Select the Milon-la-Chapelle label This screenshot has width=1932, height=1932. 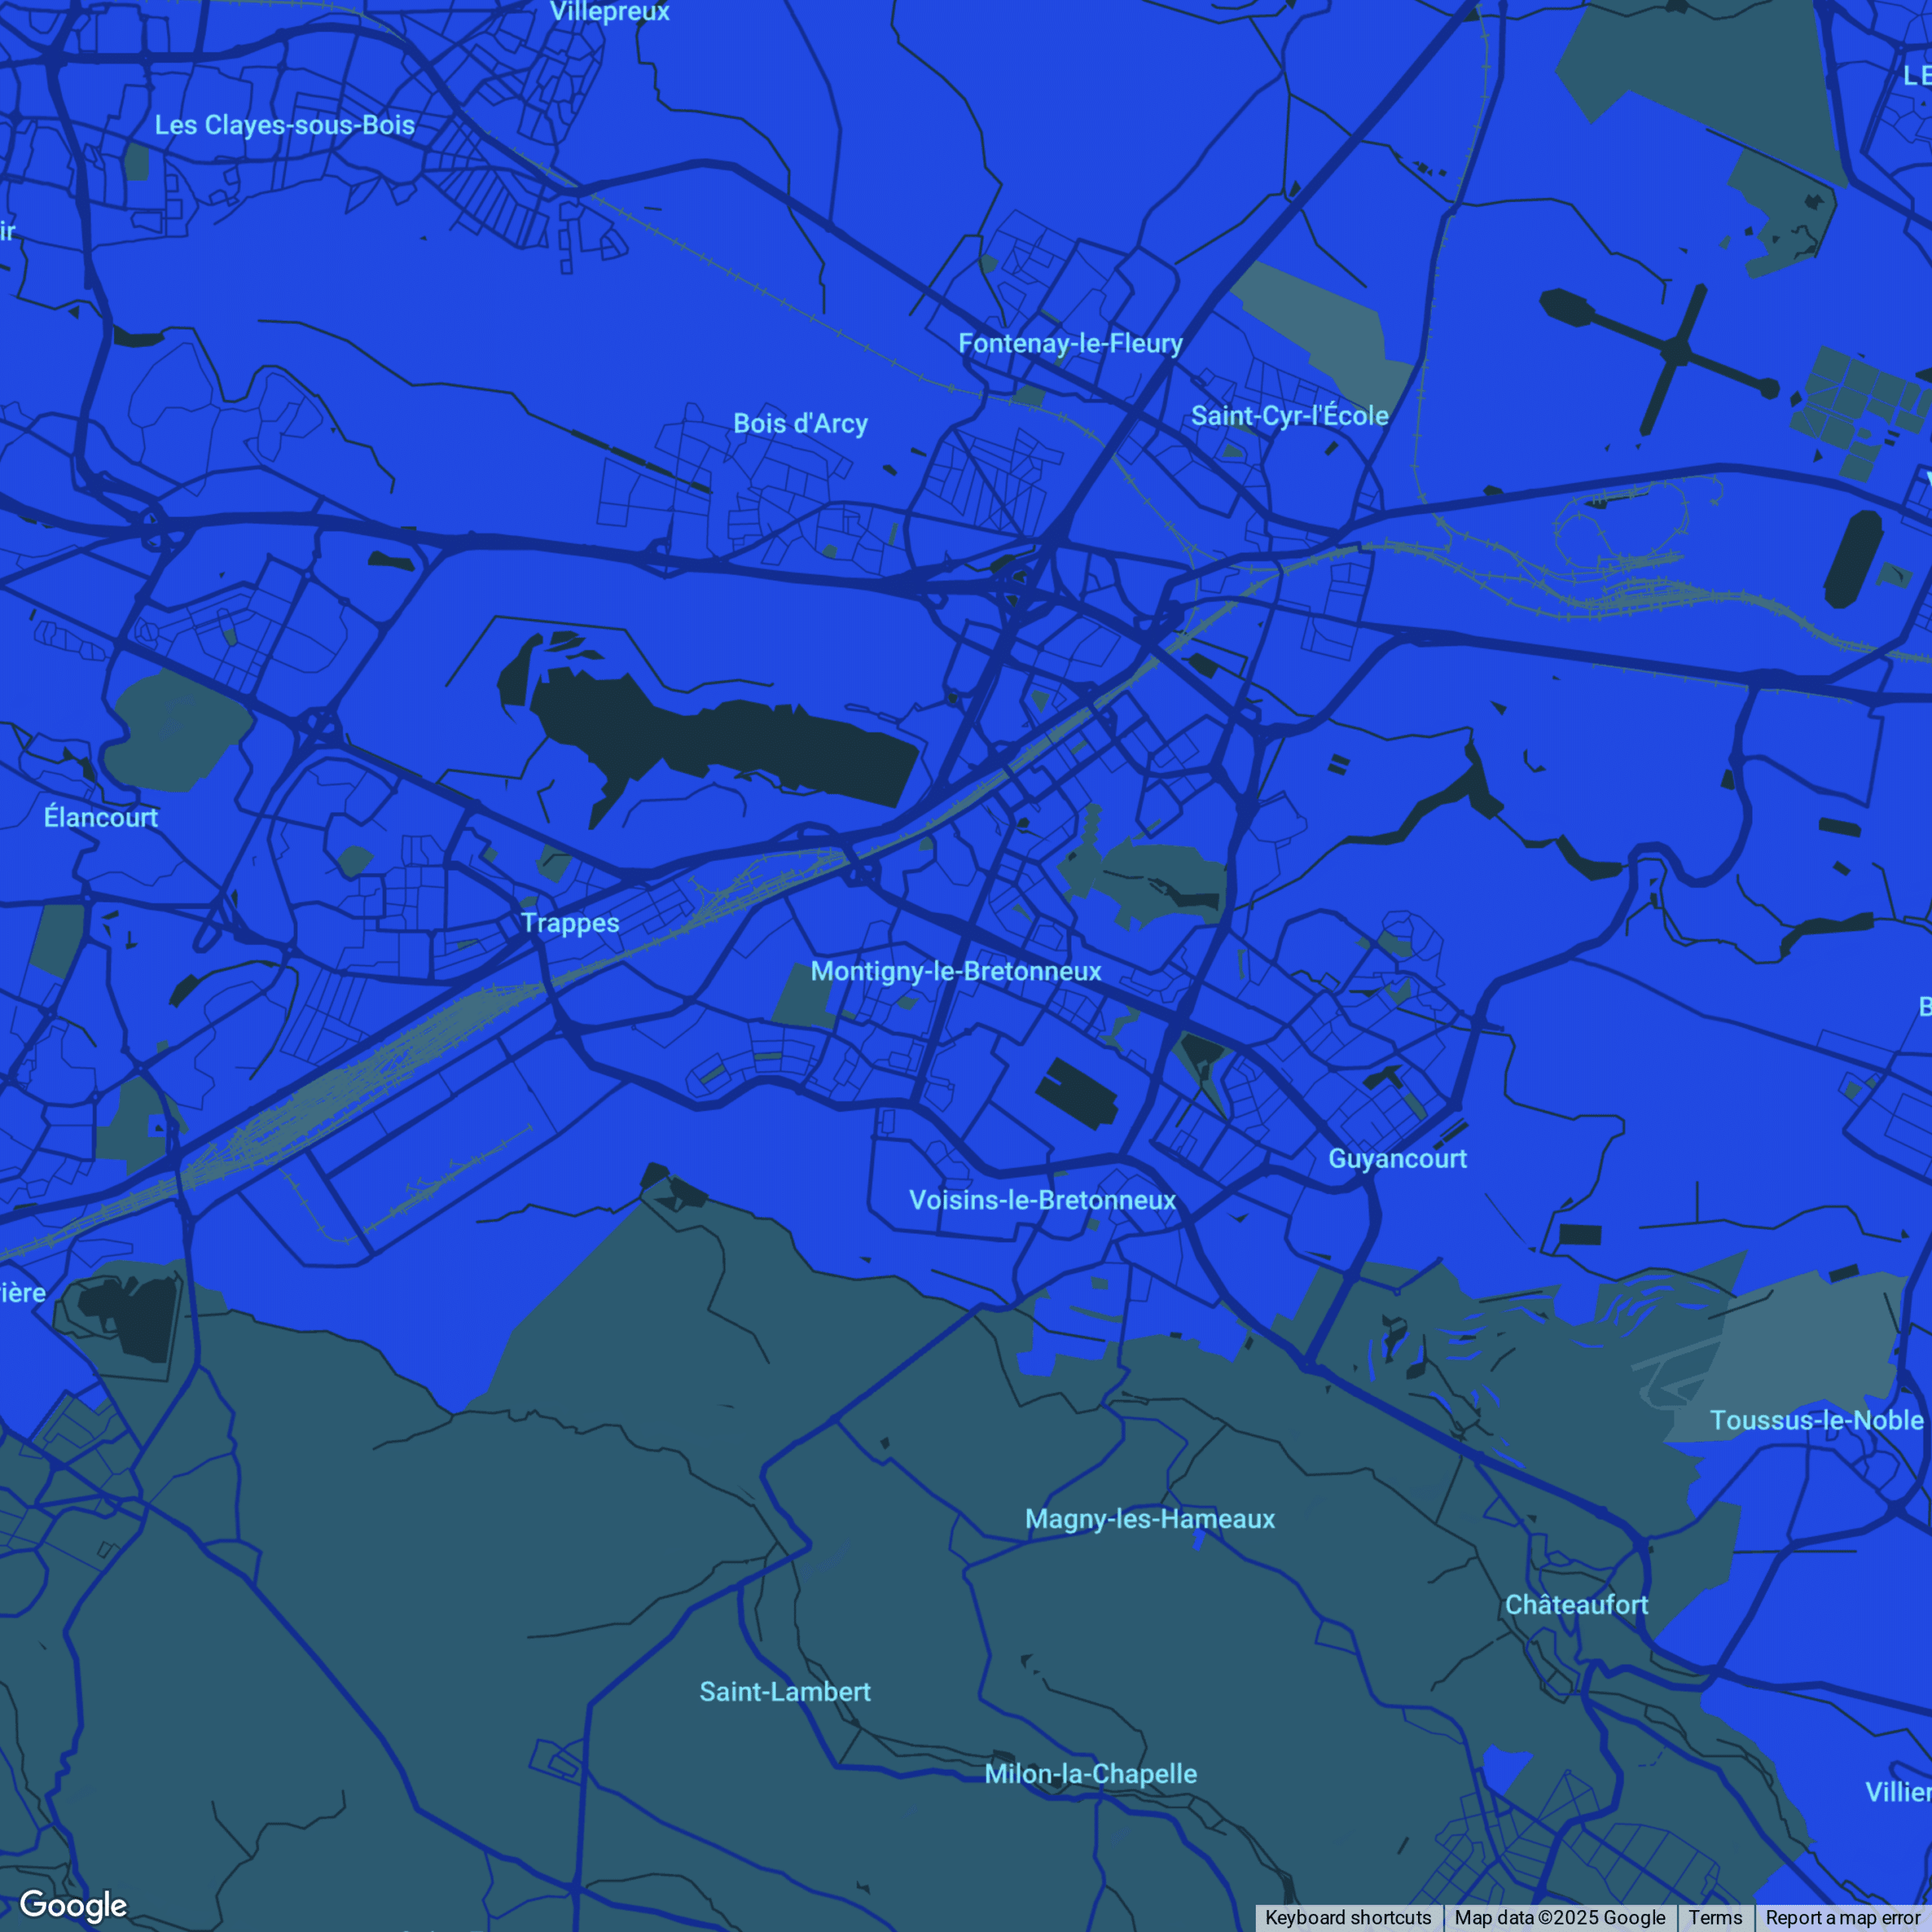click(1090, 1774)
